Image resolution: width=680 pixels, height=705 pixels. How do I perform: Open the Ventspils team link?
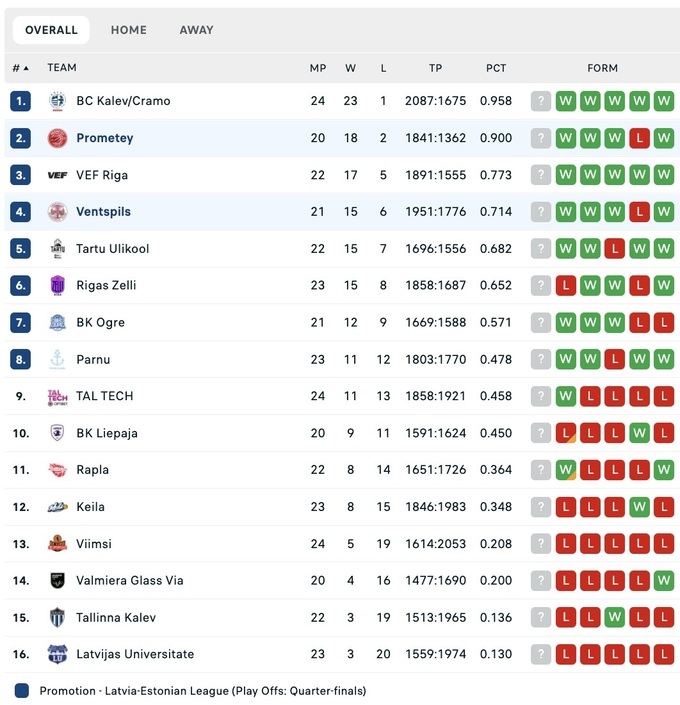pos(103,212)
